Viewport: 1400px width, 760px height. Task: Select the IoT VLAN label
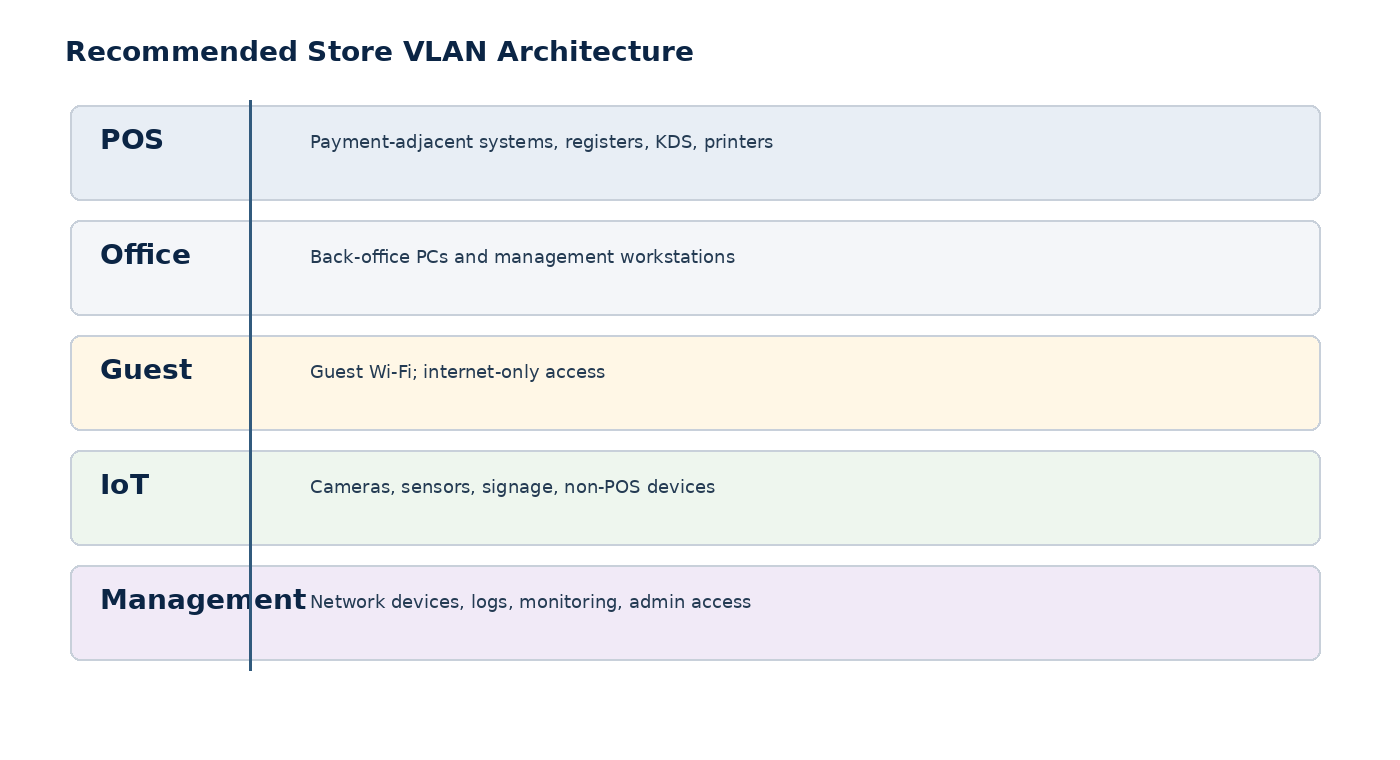pyautogui.click(x=124, y=486)
